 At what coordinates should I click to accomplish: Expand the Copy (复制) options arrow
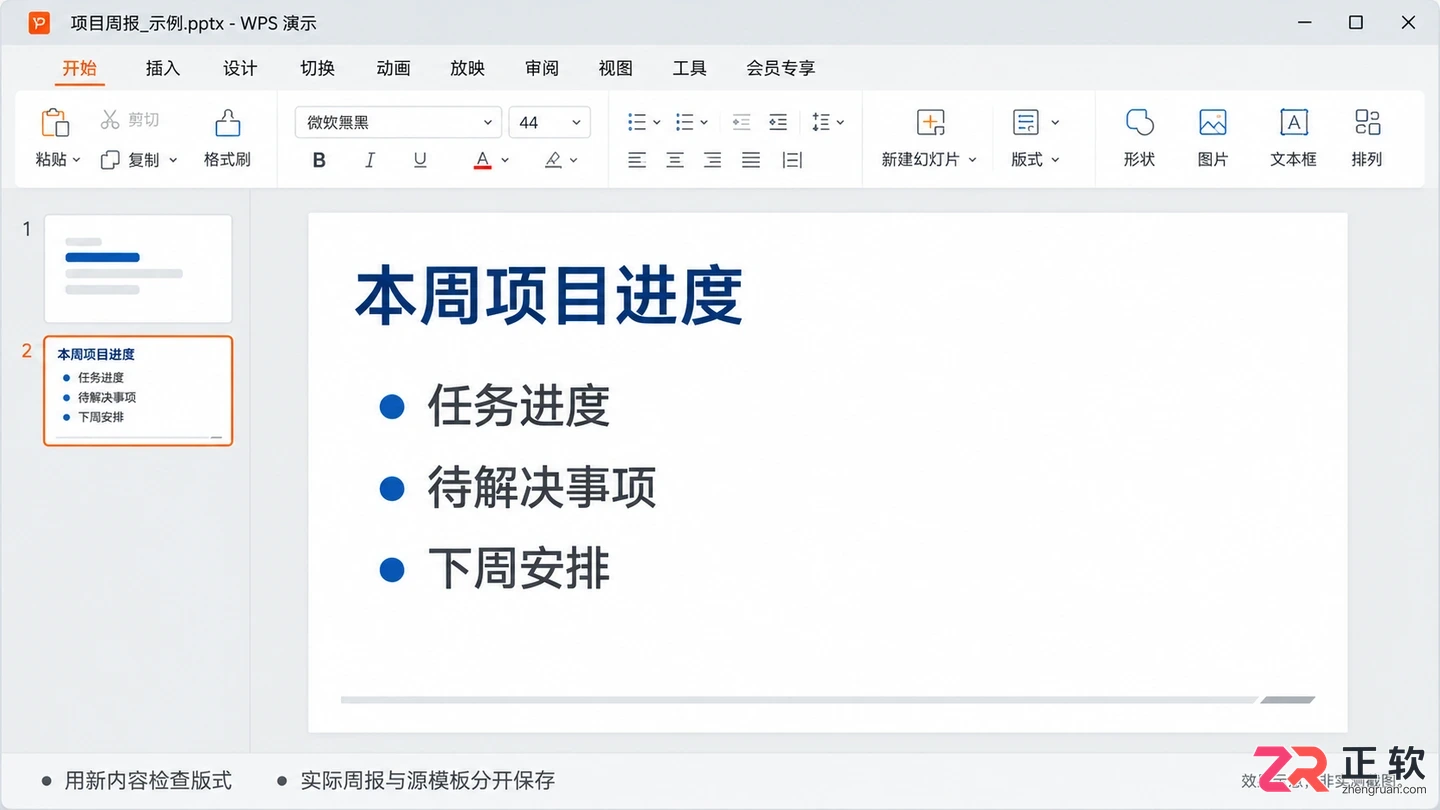coord(173,160)
